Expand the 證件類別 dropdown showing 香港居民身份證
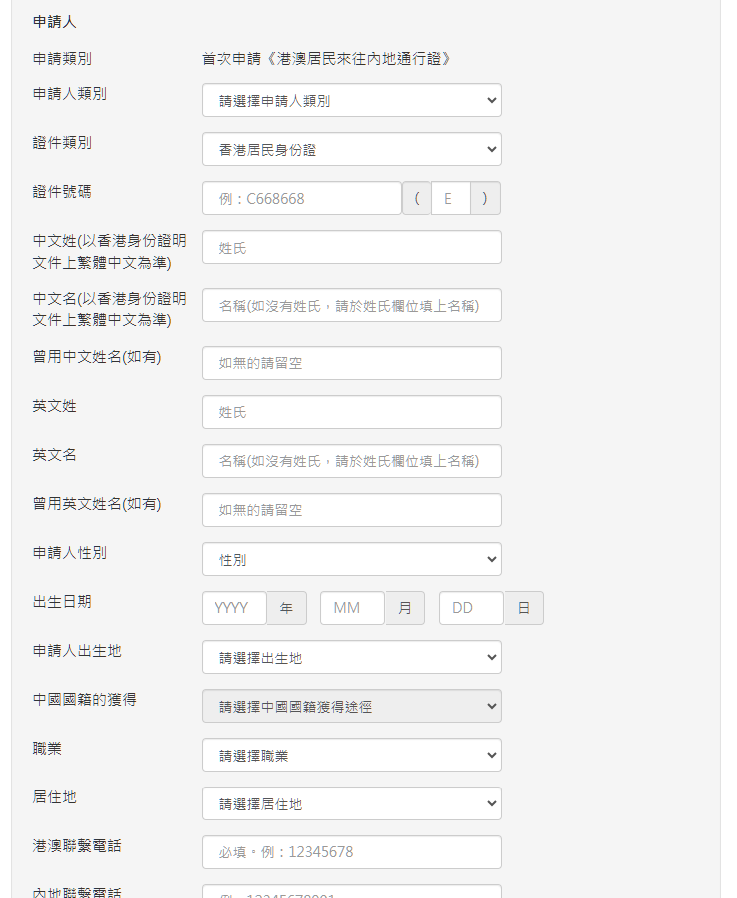The width and height of the screenshot is (737, 898). (x=351, y=149)
